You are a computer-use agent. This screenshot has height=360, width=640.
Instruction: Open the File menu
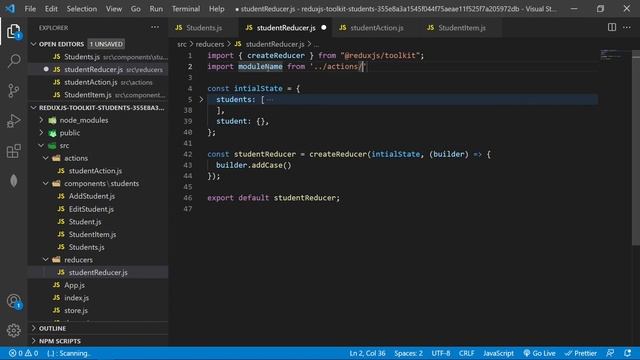coord(30,9)
